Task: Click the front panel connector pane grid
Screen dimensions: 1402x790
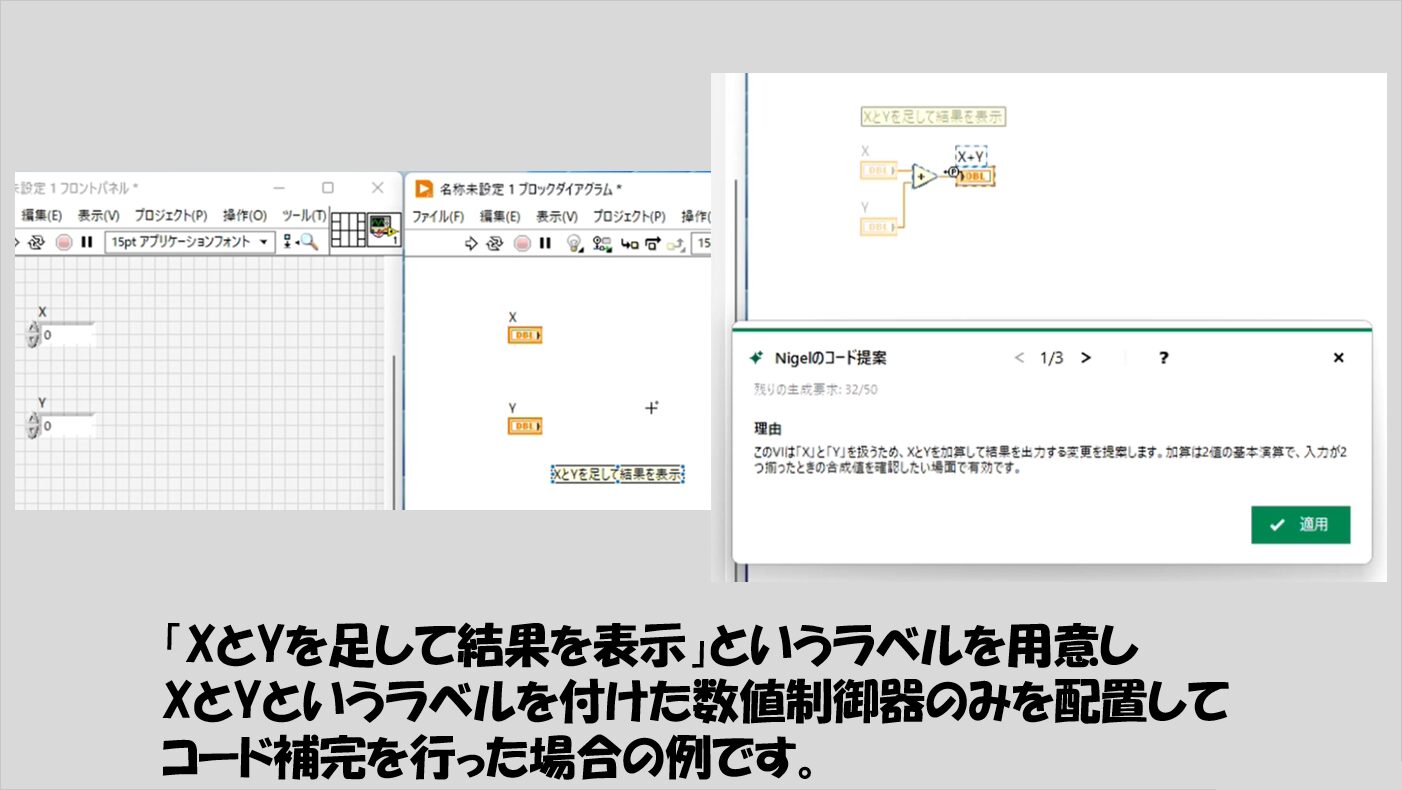Action: (347, 229)
